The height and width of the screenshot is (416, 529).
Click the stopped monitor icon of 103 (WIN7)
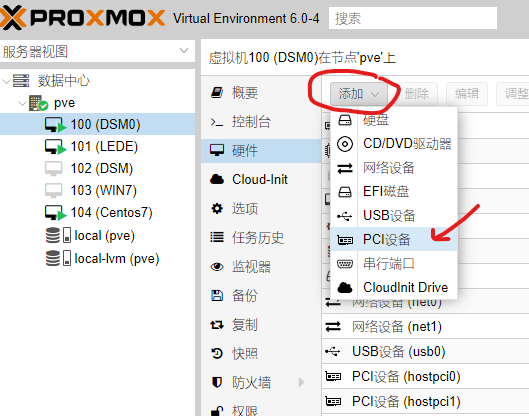coord(54,191)
